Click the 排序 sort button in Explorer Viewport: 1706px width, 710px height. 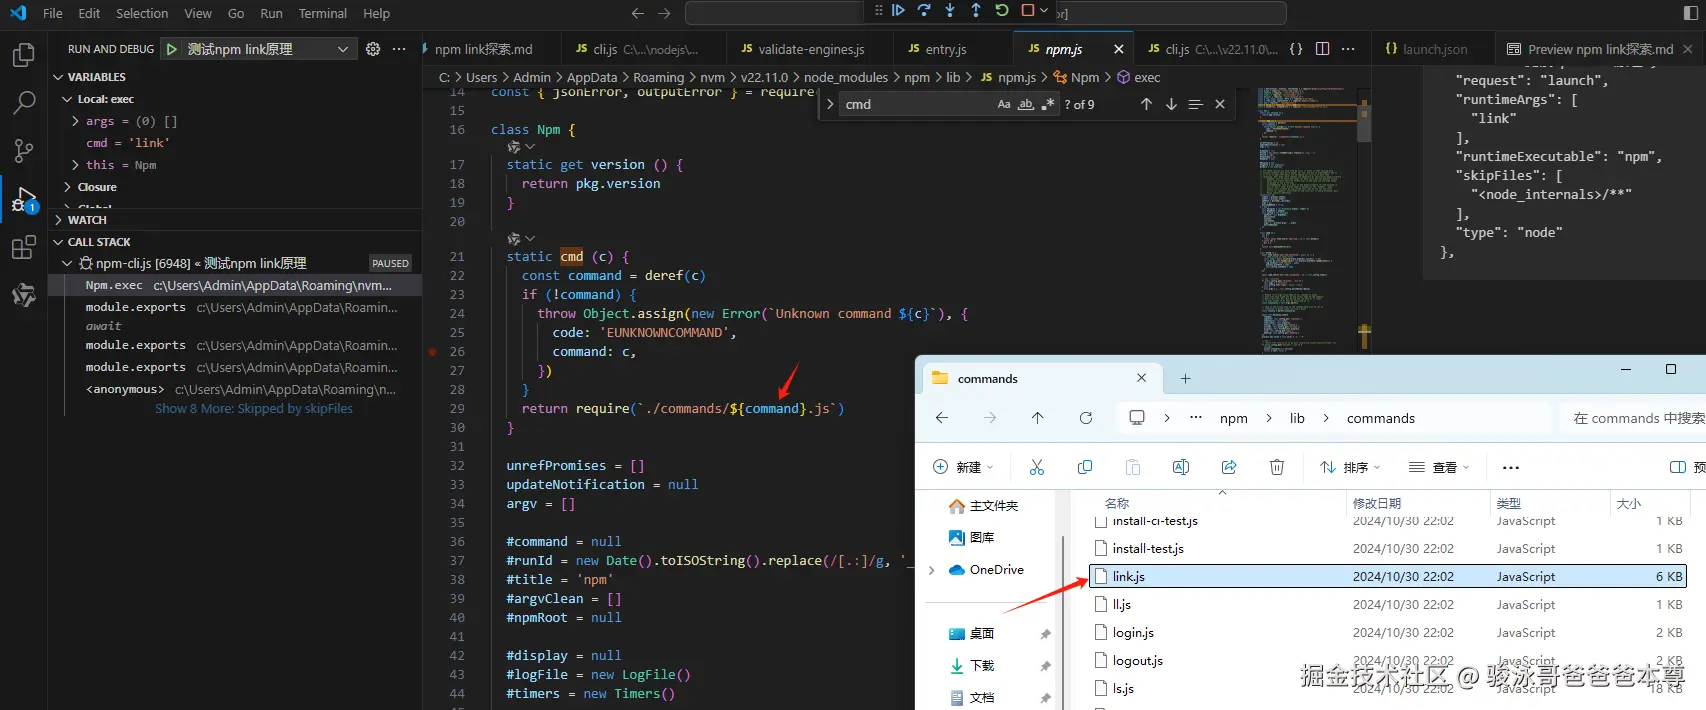pyautogui.click(x=1349, y=467)
